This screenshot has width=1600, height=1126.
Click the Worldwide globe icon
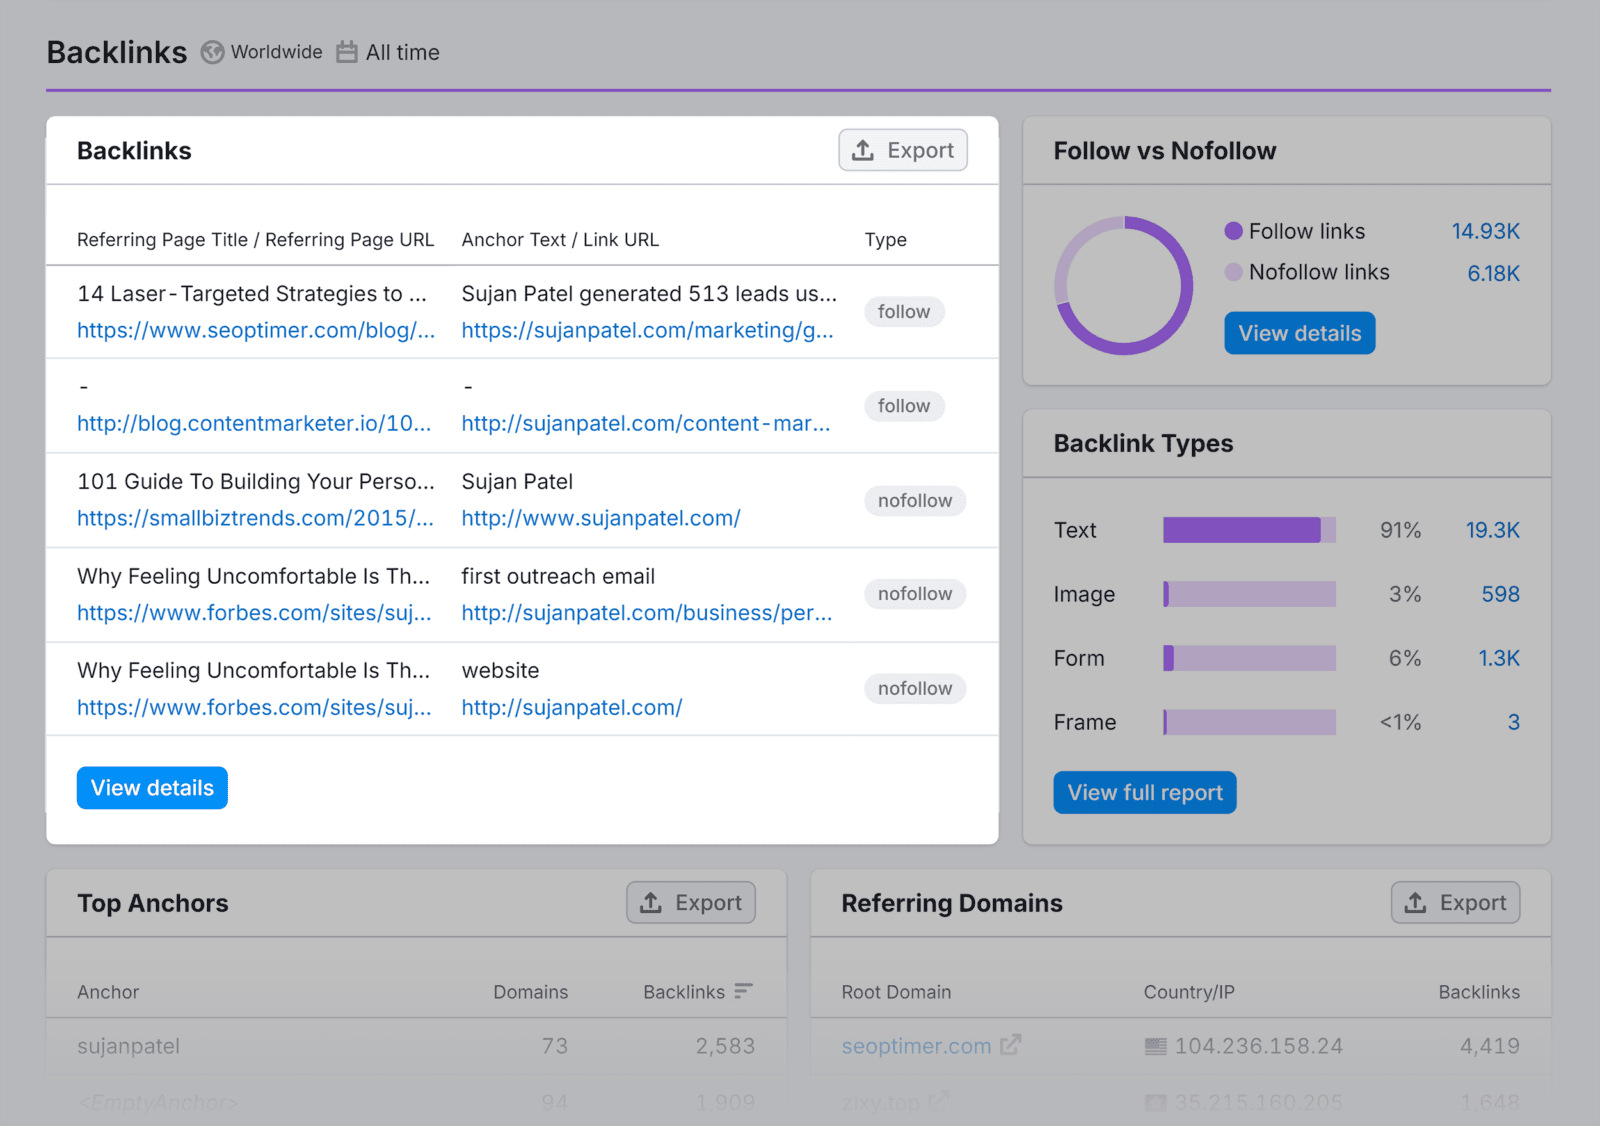tap(212, 52)
